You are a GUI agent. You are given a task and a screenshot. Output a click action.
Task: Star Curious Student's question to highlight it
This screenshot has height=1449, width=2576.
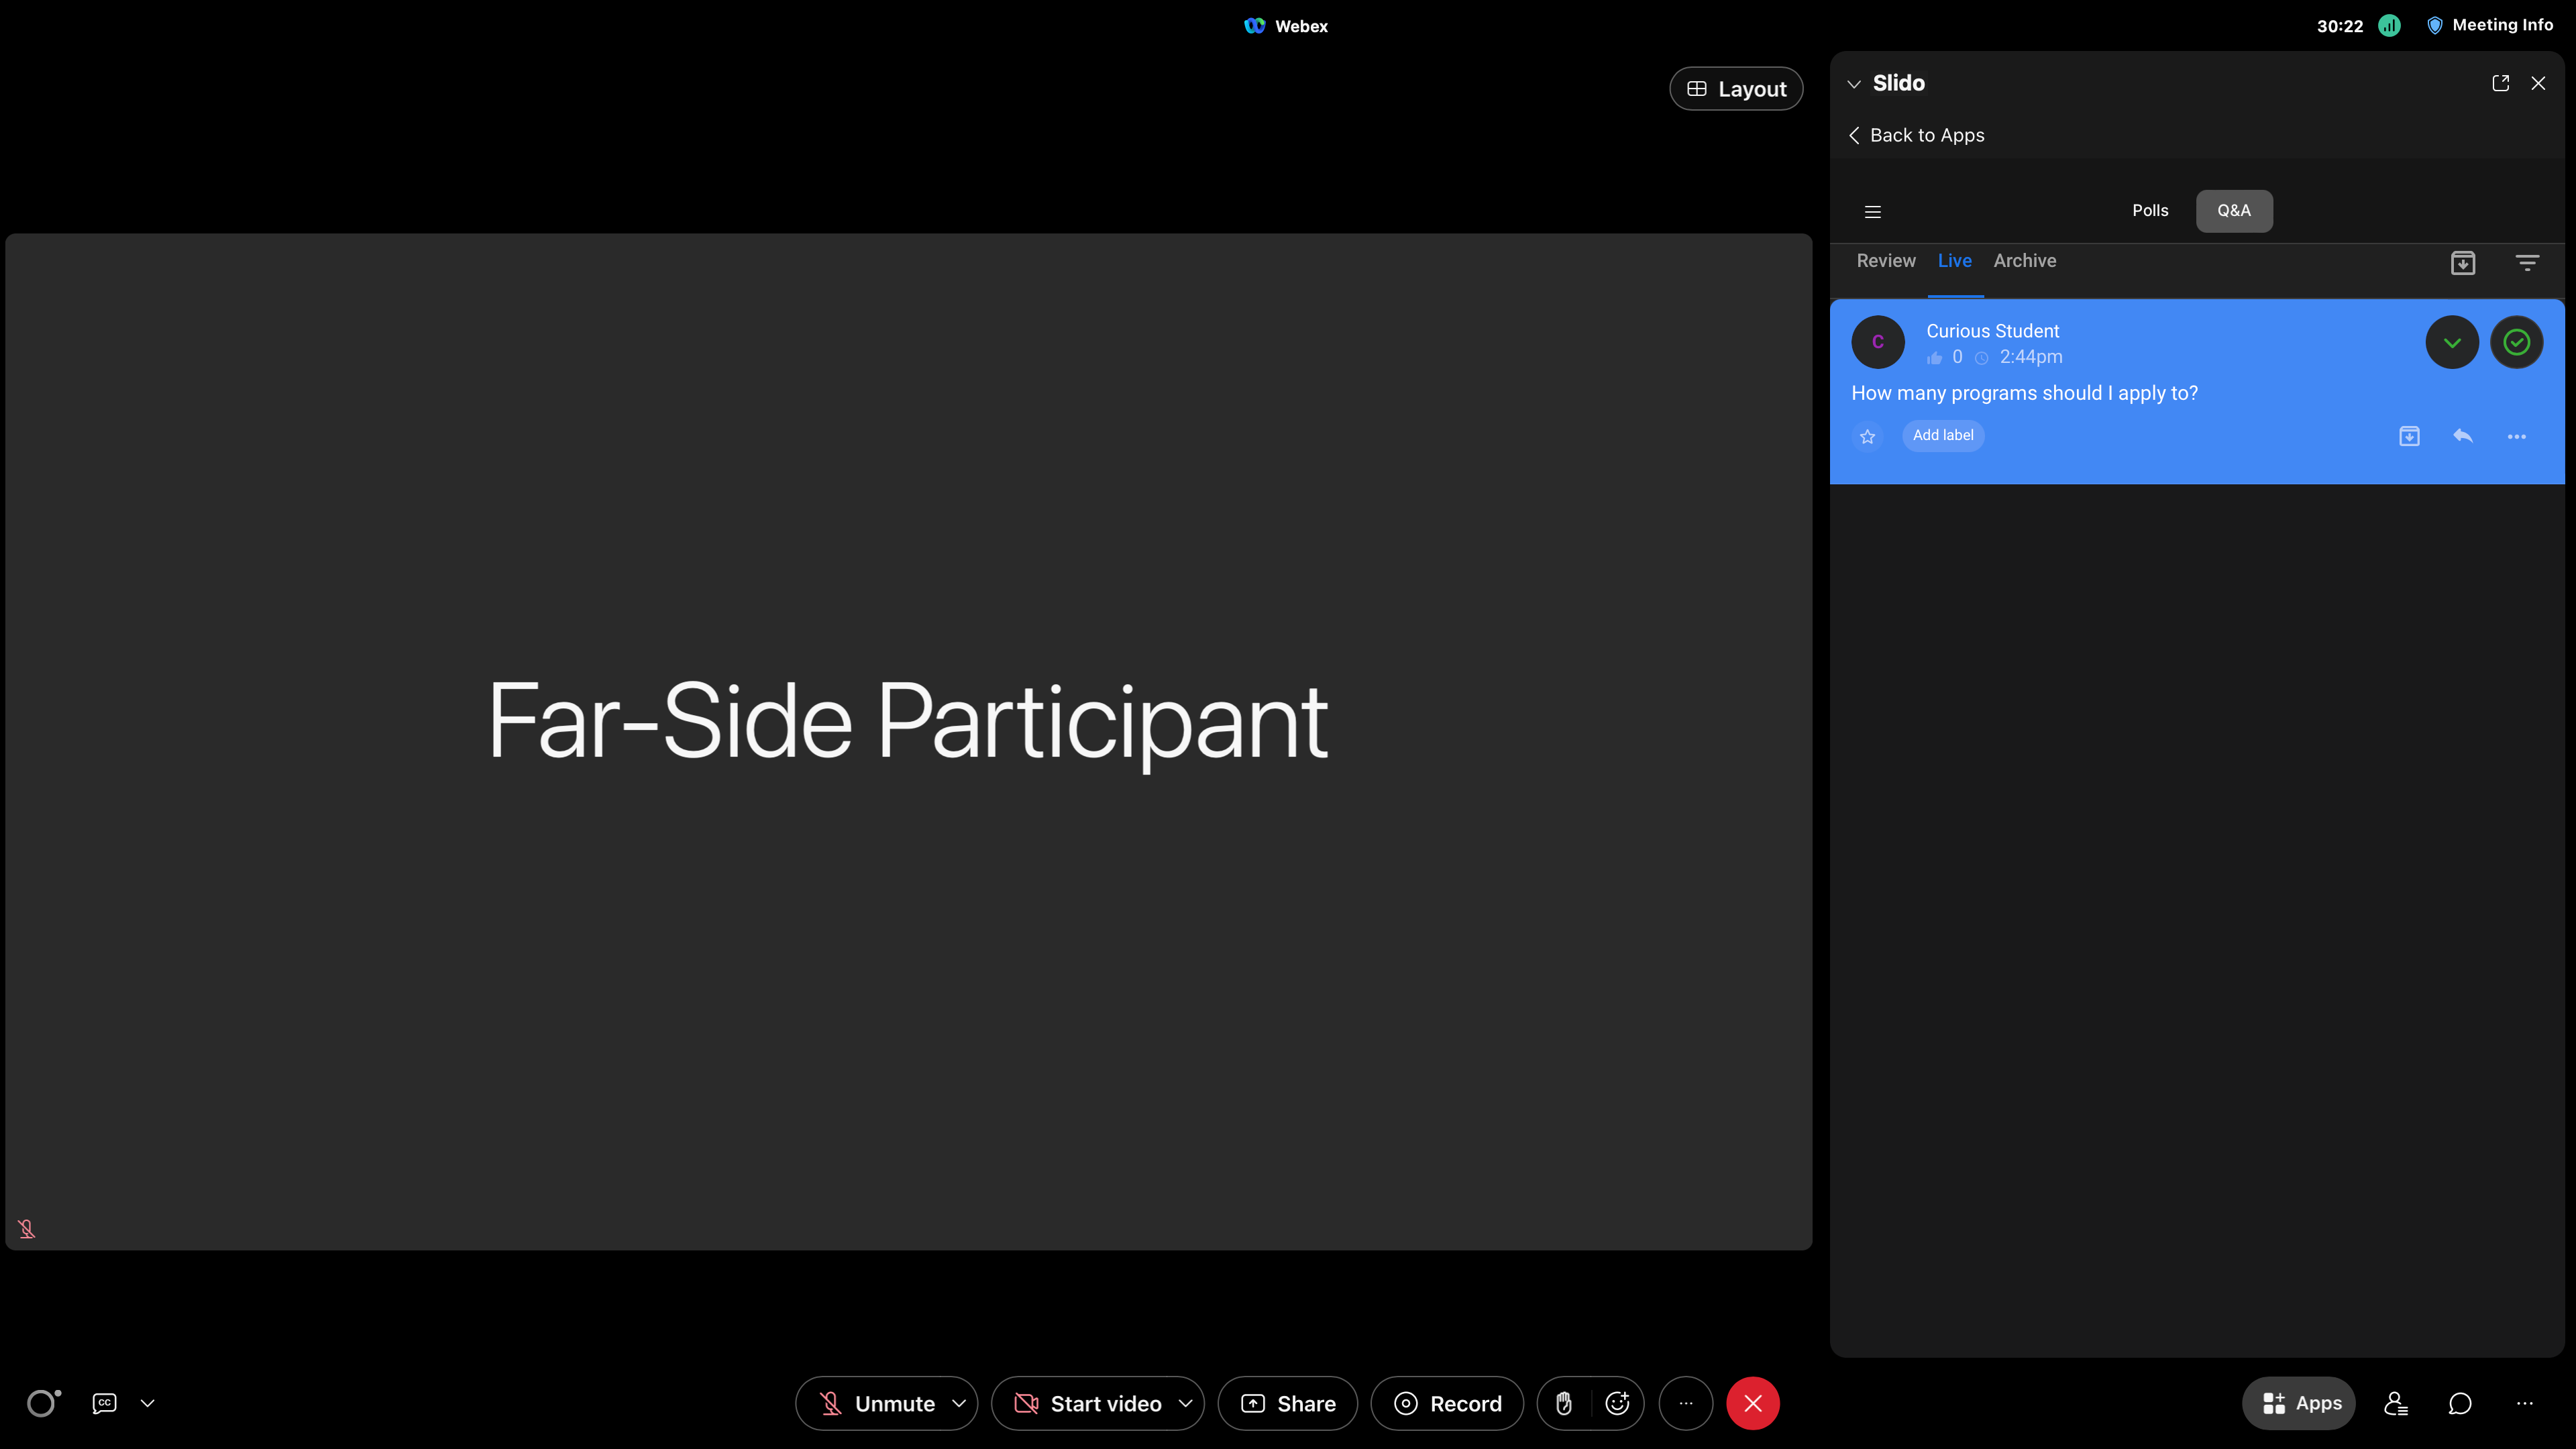click(x=1868, y=436)
